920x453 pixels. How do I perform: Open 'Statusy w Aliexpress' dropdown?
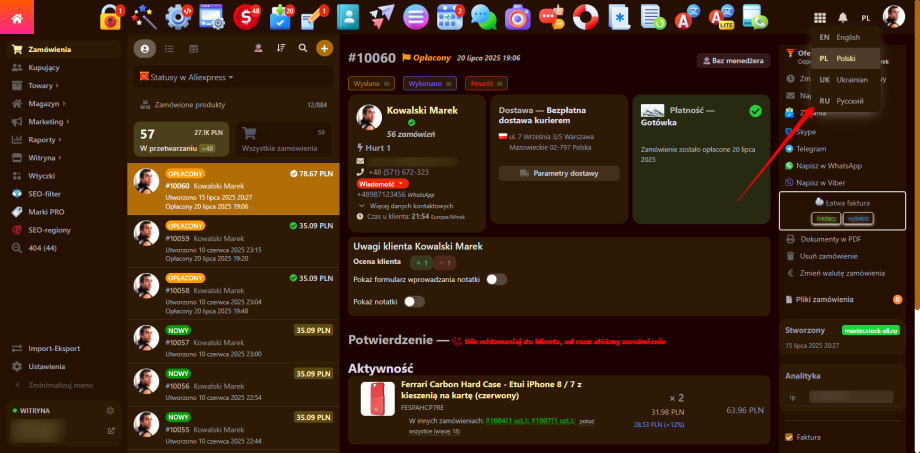click(x=233, y=77)
